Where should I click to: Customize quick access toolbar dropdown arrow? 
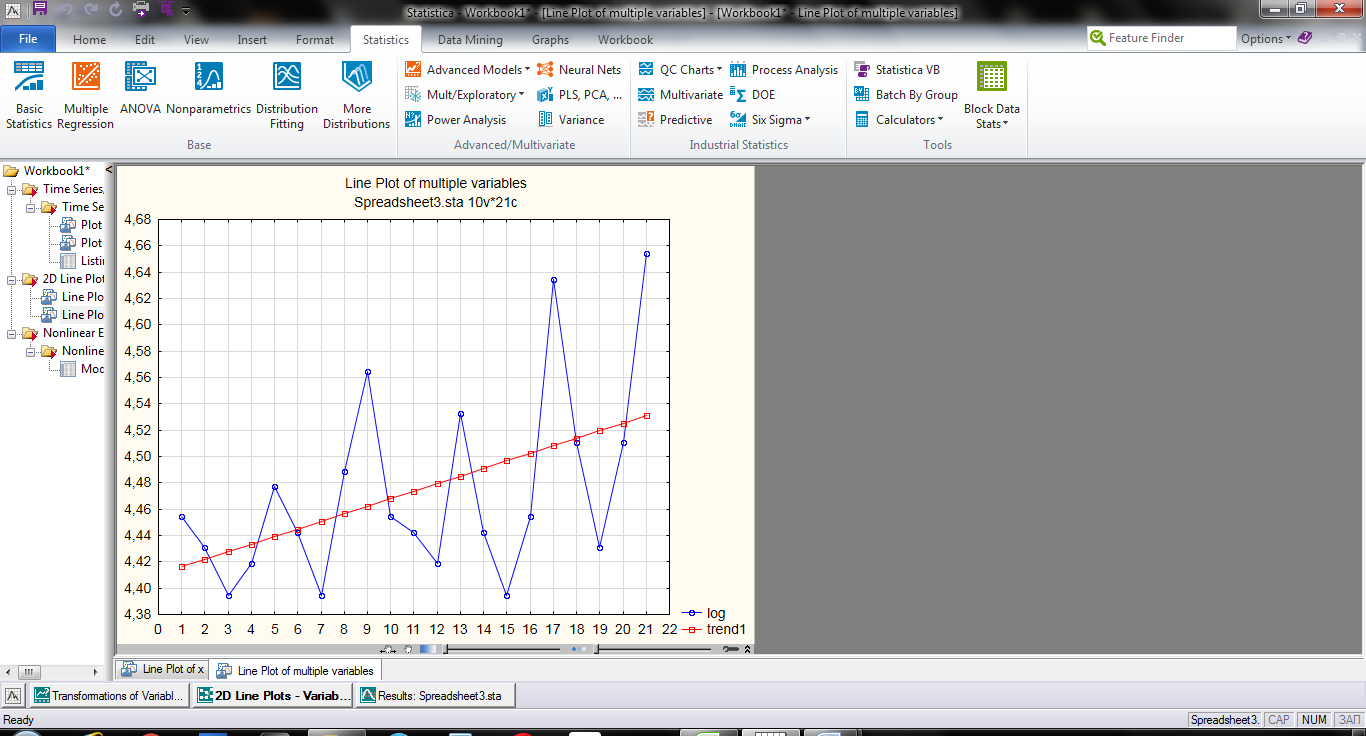pos(187,11)
